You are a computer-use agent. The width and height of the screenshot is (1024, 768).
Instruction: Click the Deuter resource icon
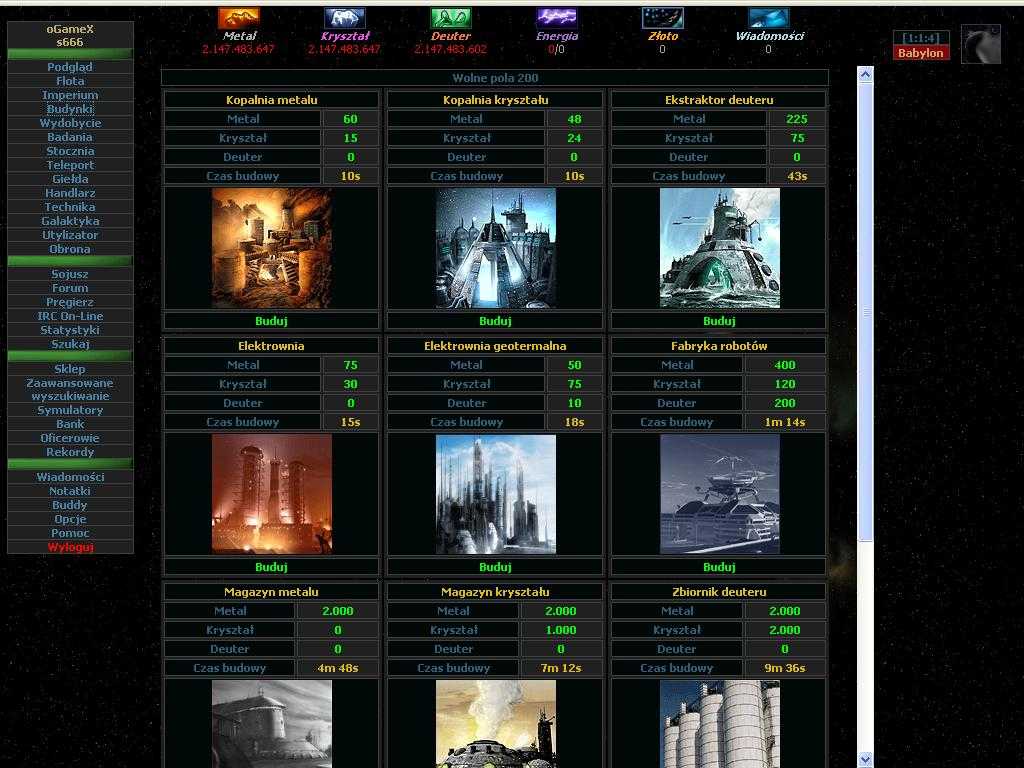450,18
